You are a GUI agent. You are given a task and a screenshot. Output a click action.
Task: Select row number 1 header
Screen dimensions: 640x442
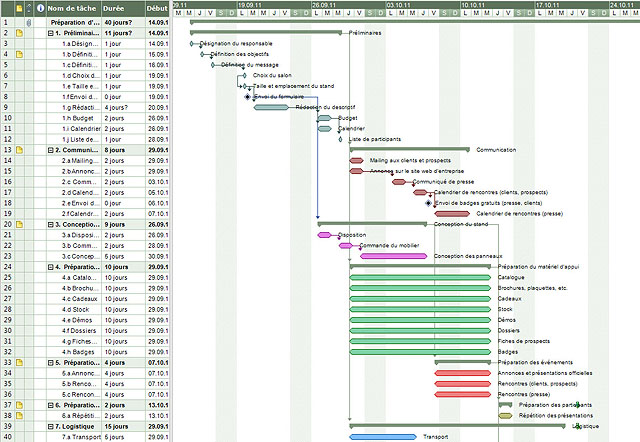7,22
